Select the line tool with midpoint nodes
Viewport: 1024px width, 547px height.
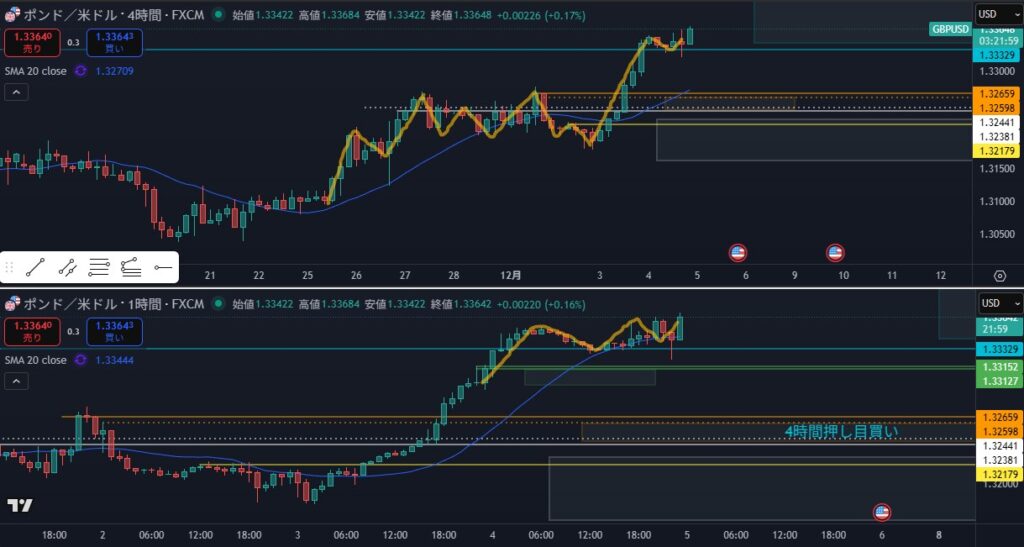tap(67, 267)
